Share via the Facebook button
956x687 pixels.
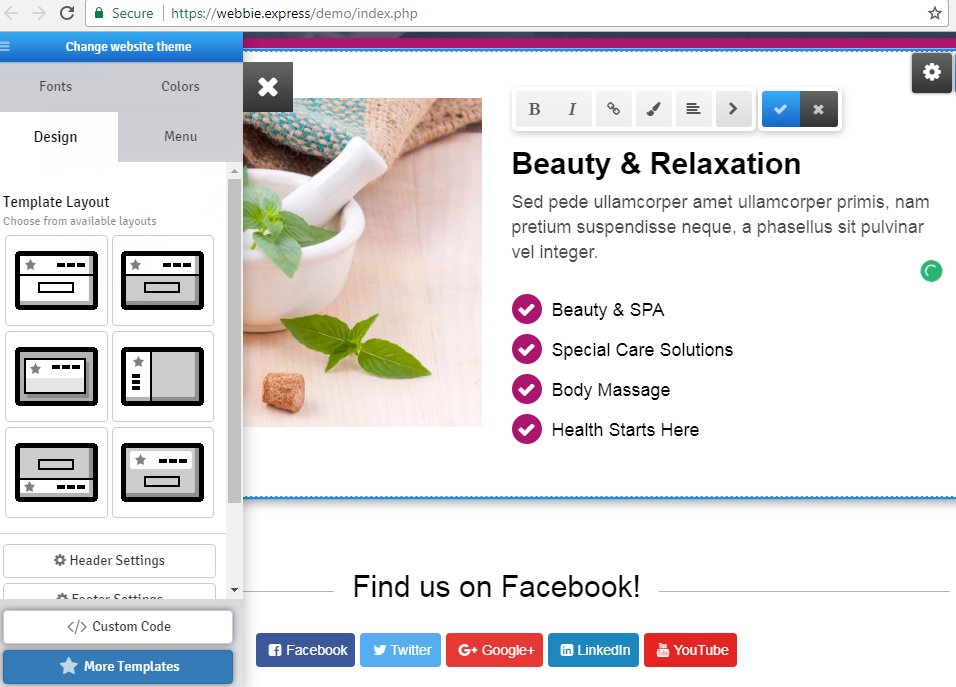point(305,650)
